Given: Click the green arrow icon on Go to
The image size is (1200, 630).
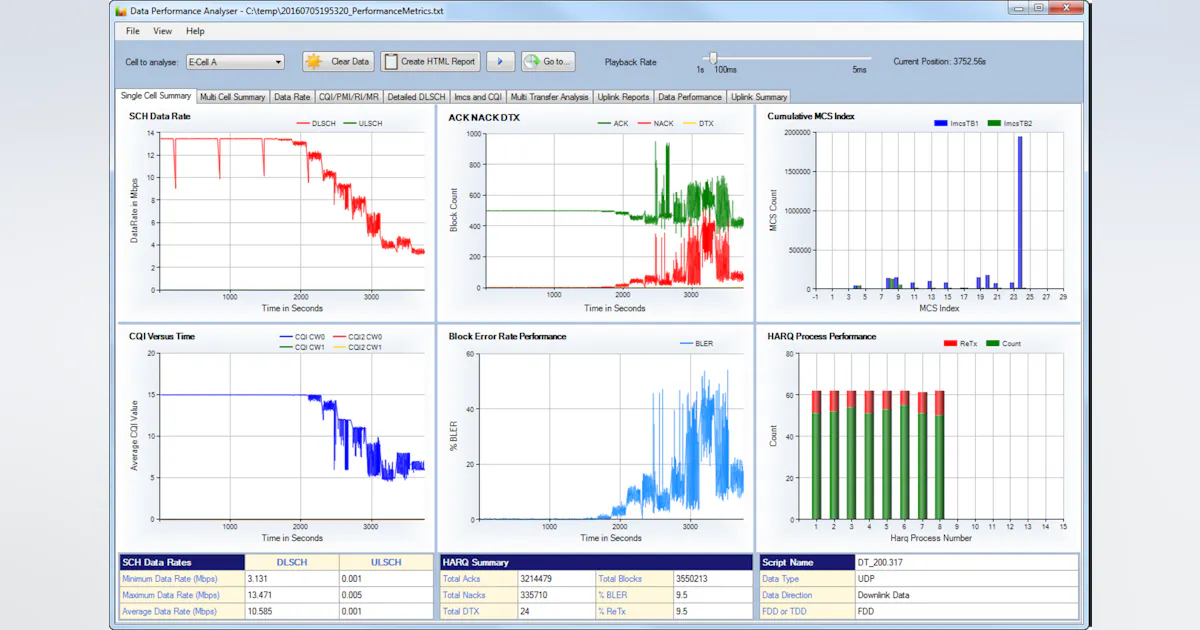Looking at the screenshot, I should tap(531, 61).
